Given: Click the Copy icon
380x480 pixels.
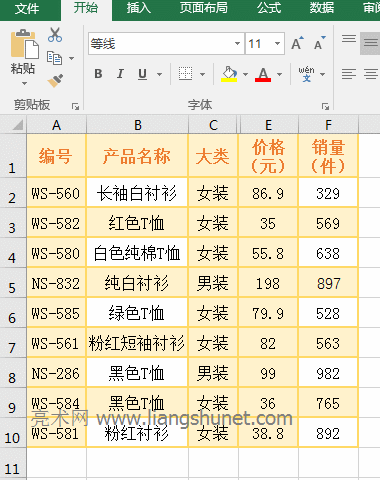Looking at the screenshot, I should coord(54,58).
